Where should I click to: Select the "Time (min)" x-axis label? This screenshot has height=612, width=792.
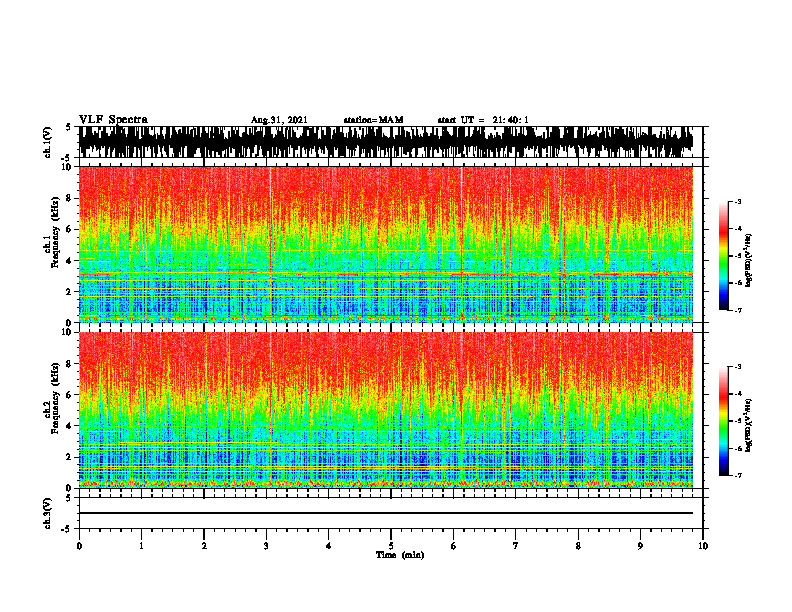pos(400,555)
